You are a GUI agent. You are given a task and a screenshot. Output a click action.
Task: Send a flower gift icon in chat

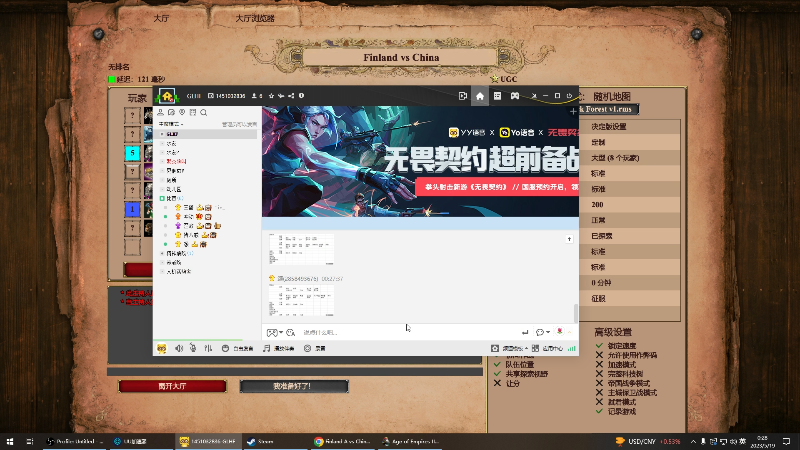[560, 332]
